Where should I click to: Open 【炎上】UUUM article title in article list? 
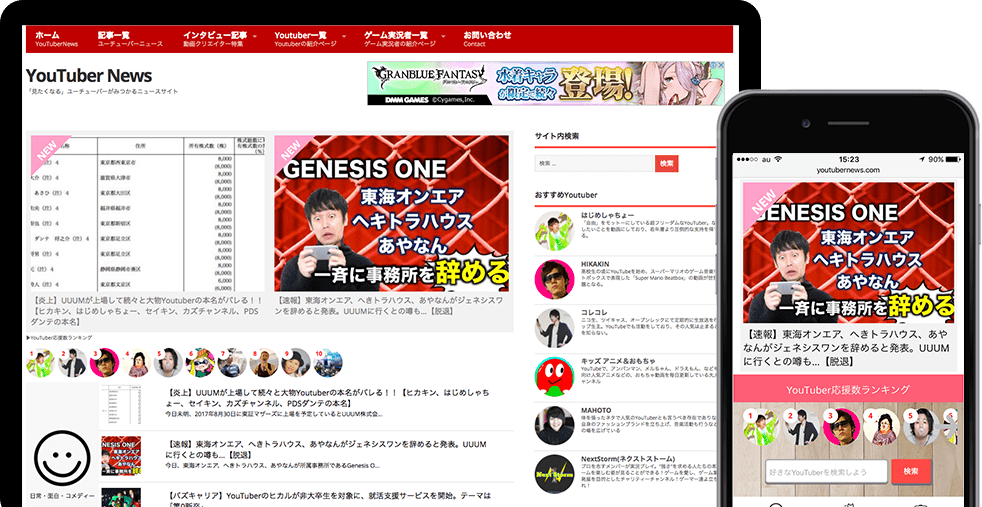tap(327, 398)
